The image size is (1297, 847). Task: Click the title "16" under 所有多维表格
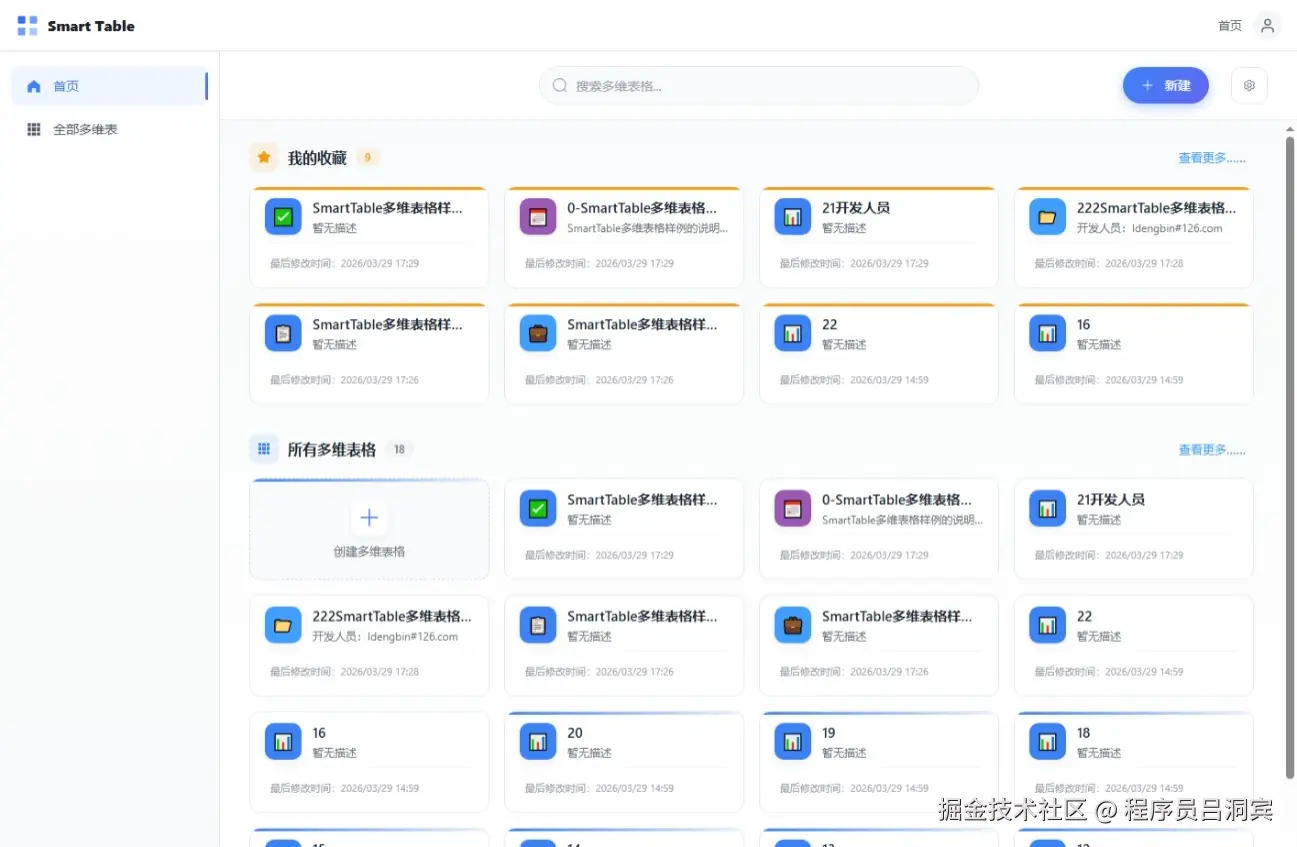click(319, 733)
